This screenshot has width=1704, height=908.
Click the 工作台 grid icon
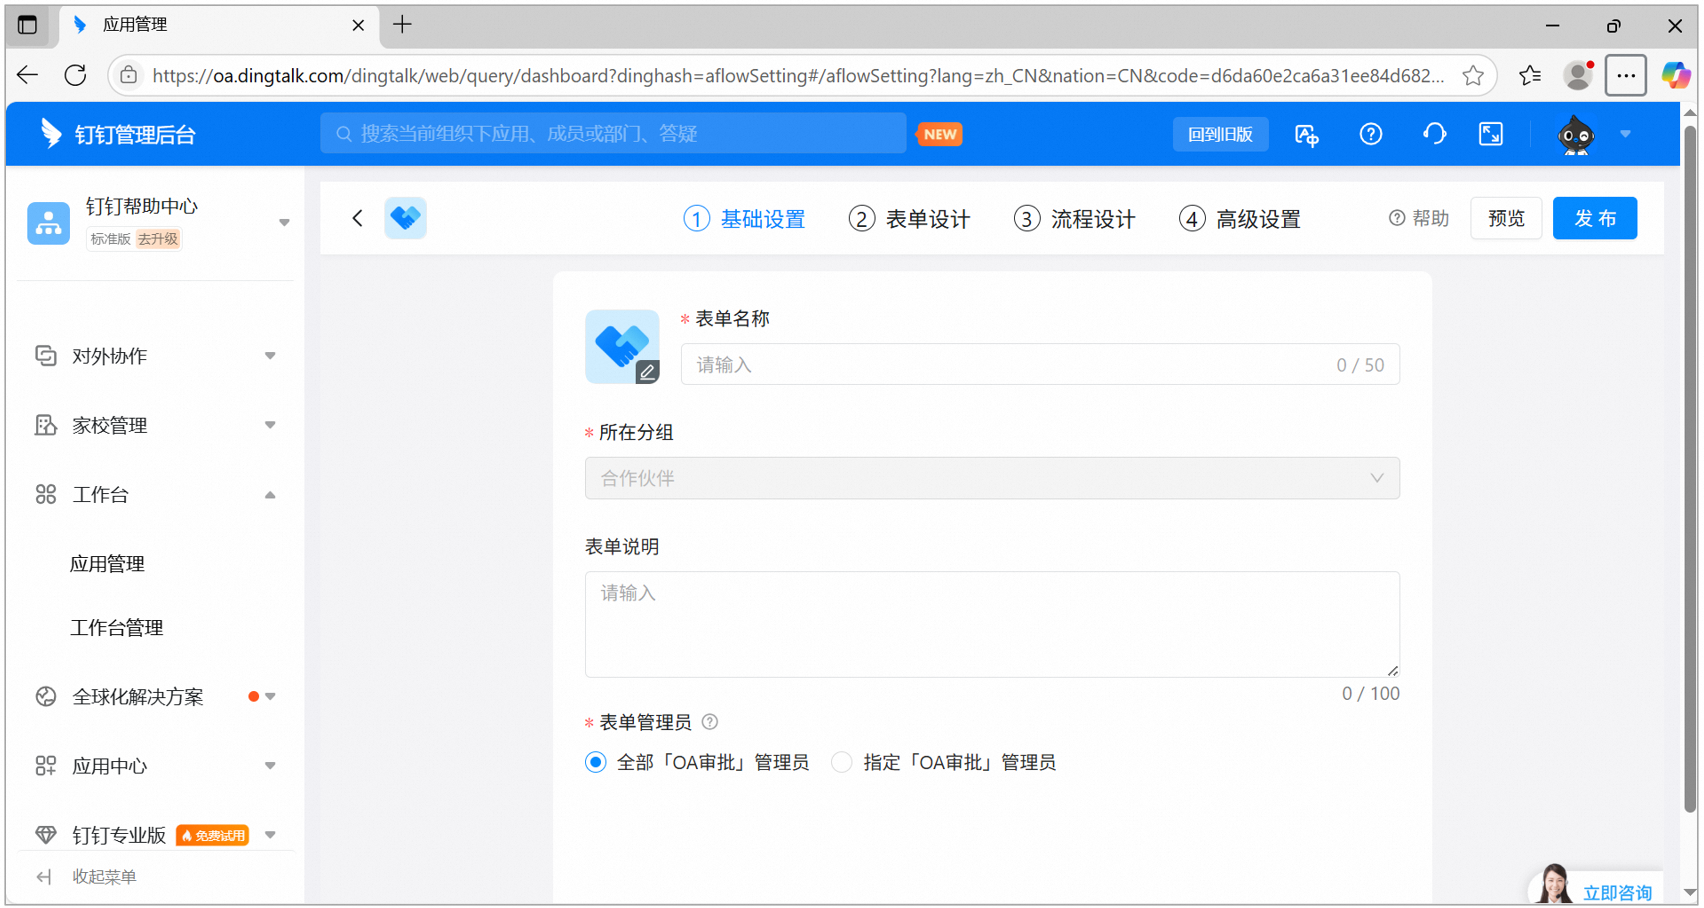point(46,494)
